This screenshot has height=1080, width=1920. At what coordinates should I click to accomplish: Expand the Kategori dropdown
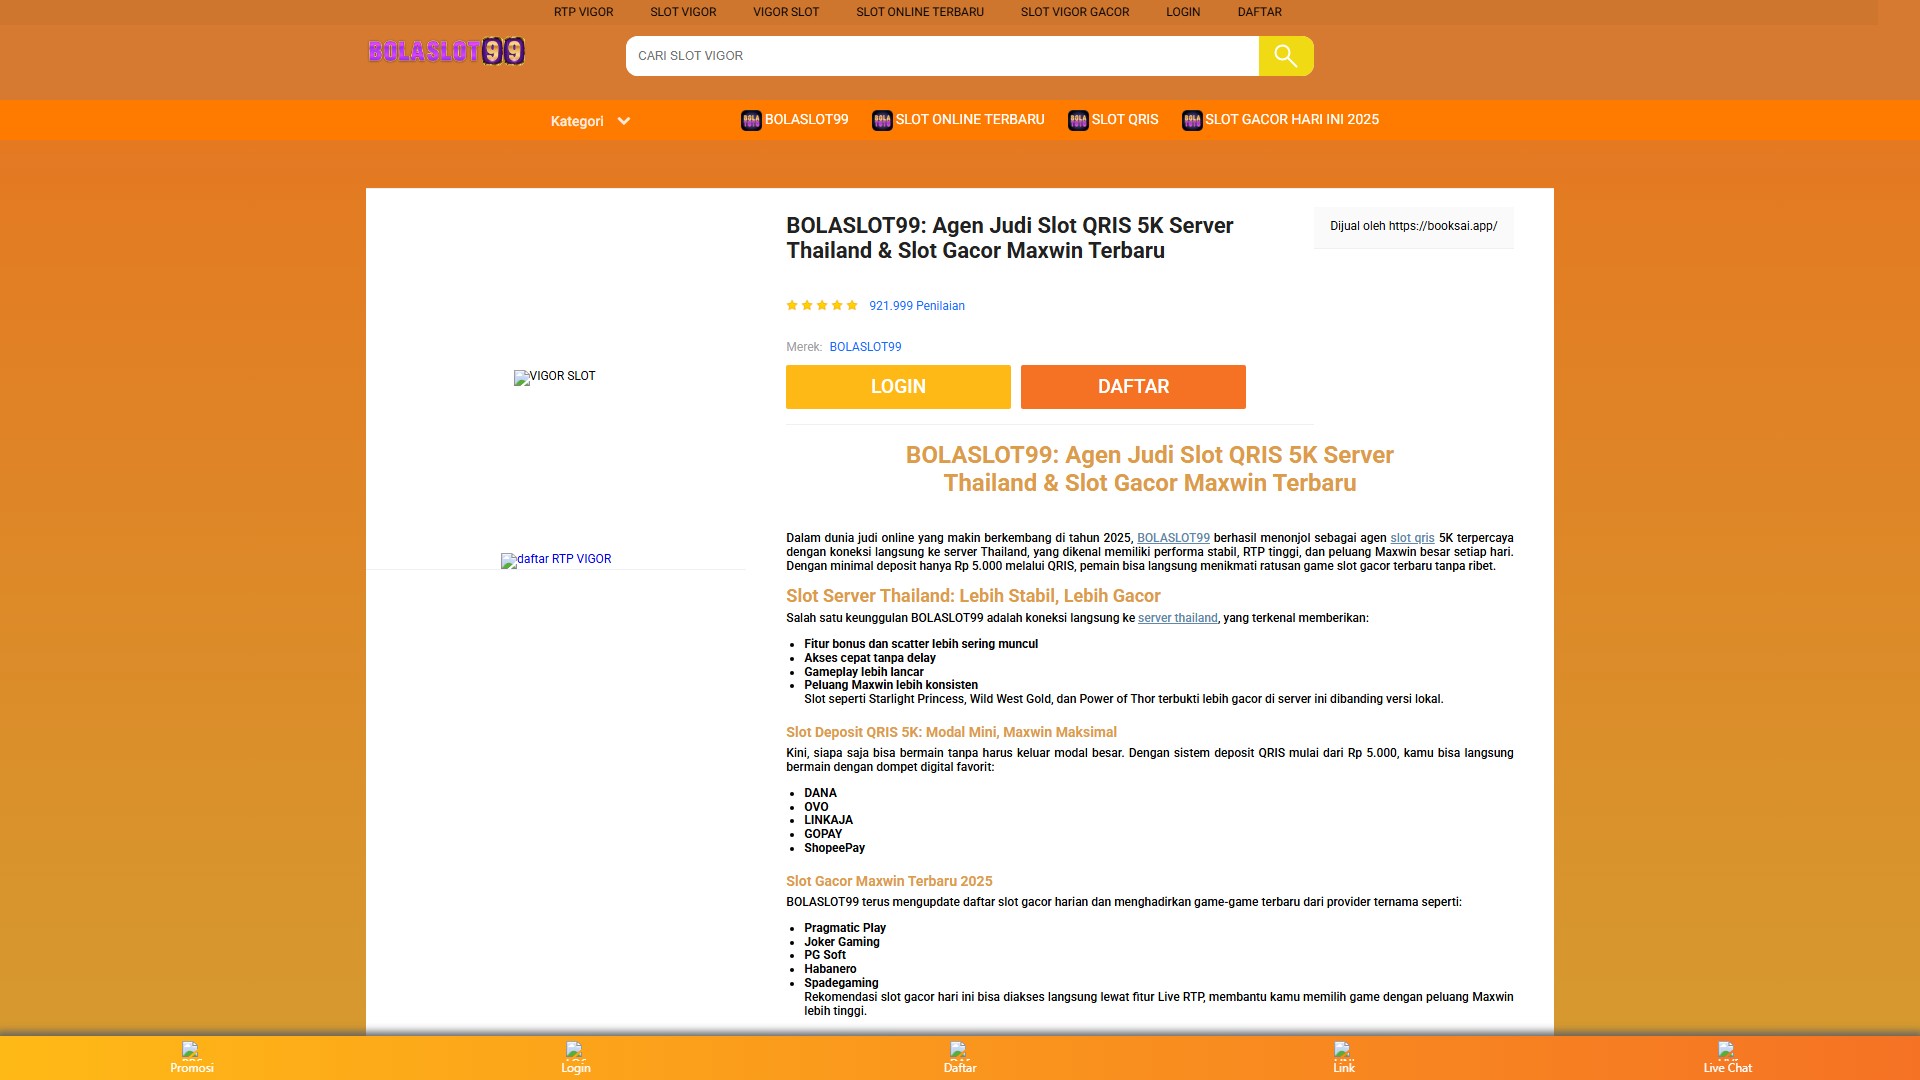[x=577, y=121]
